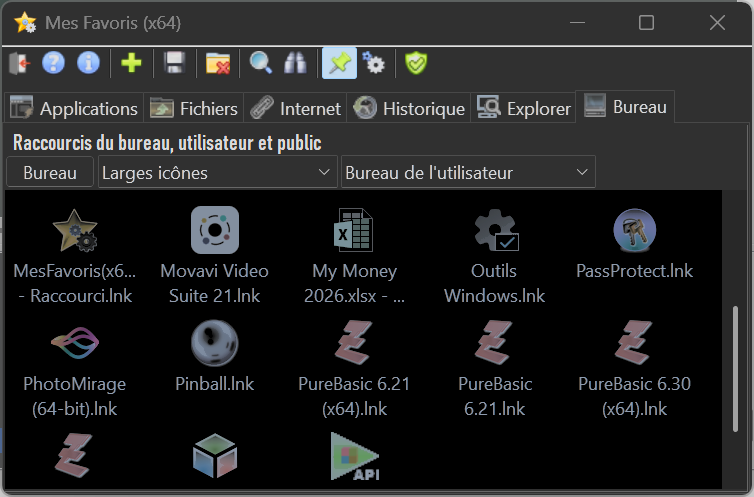The image size is (754, 497).
Task: Open settings with the gears icon
Action: [374, 64]
